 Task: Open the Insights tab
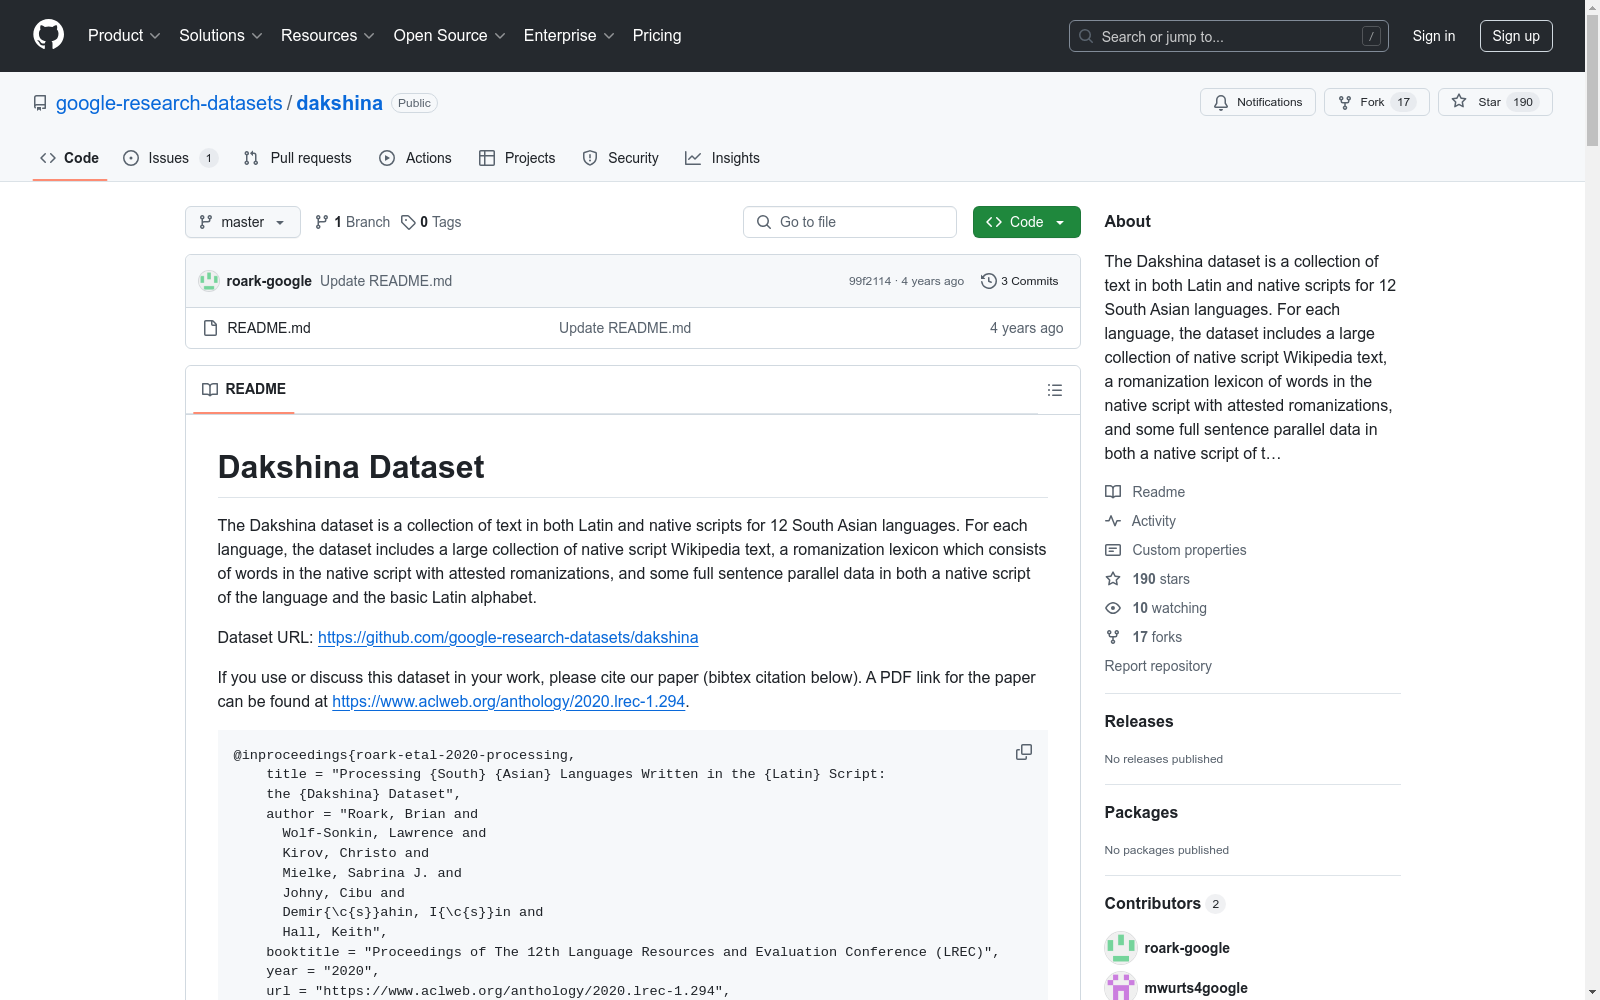(x=723, y=158)
